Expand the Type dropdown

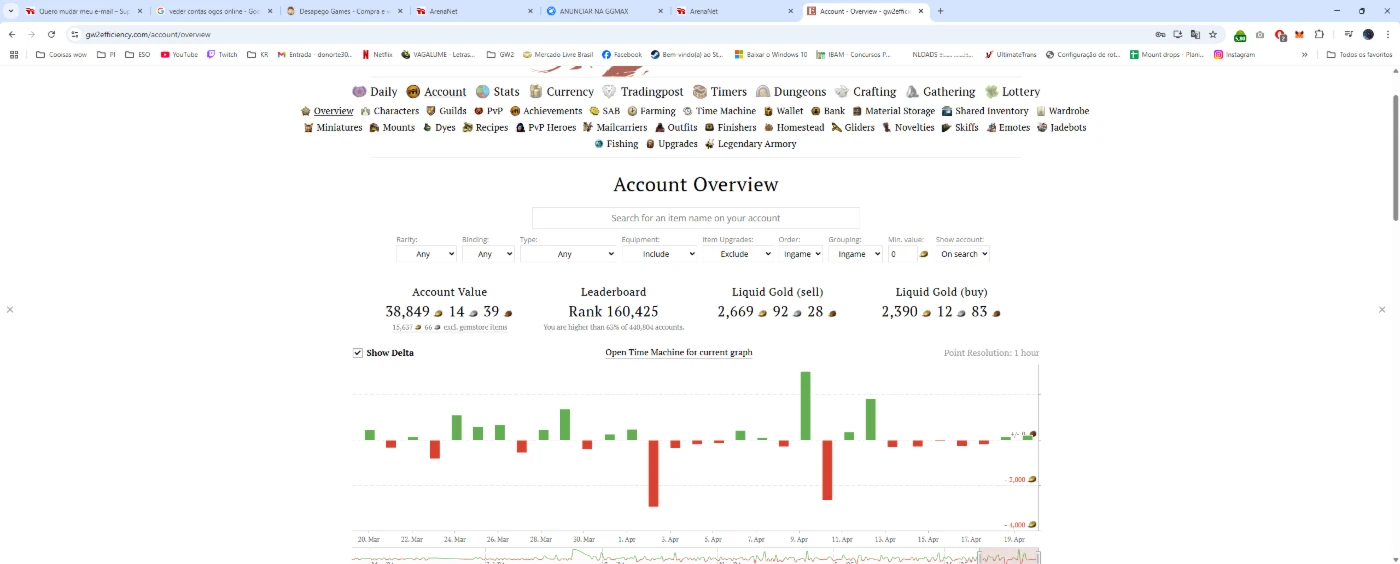coord(567,254)
